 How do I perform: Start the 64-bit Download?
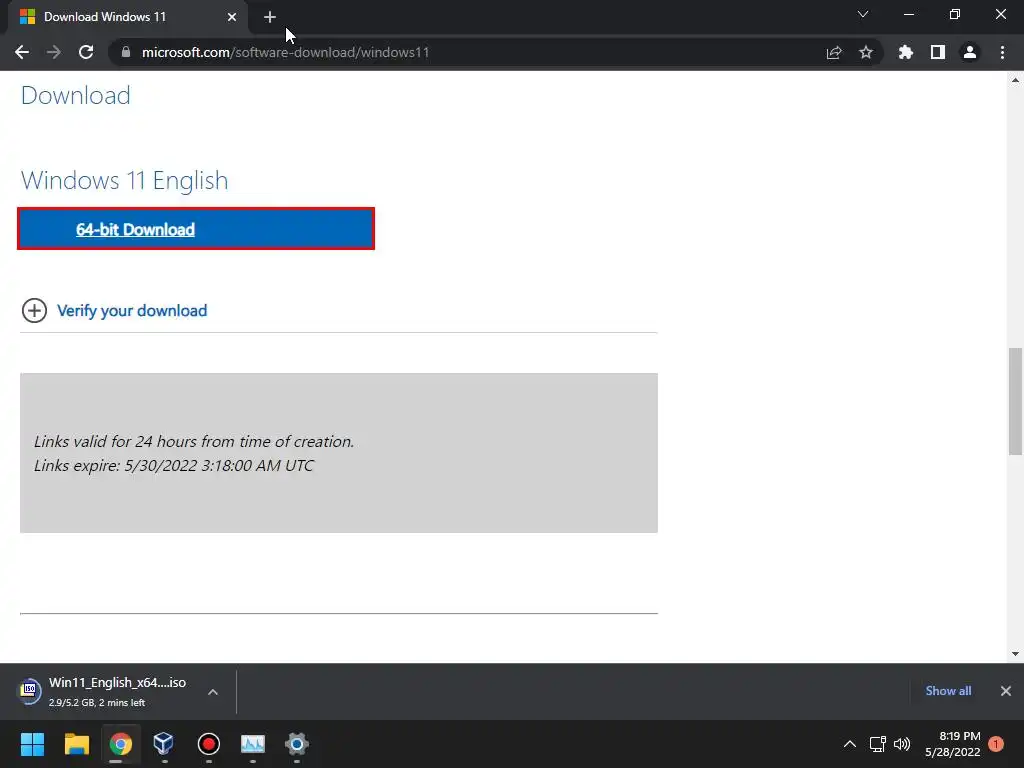(x=196, y=229)
